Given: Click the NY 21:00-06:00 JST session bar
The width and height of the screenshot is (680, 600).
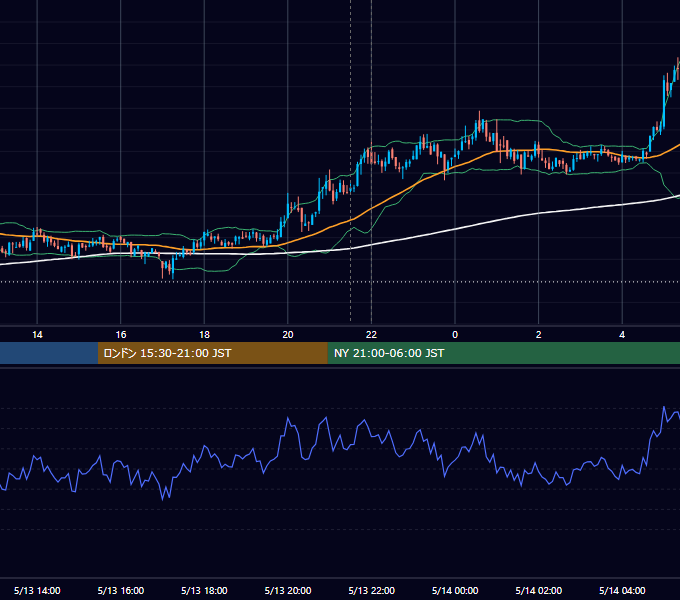Looking at the screenshot, I should coord(503,353).
